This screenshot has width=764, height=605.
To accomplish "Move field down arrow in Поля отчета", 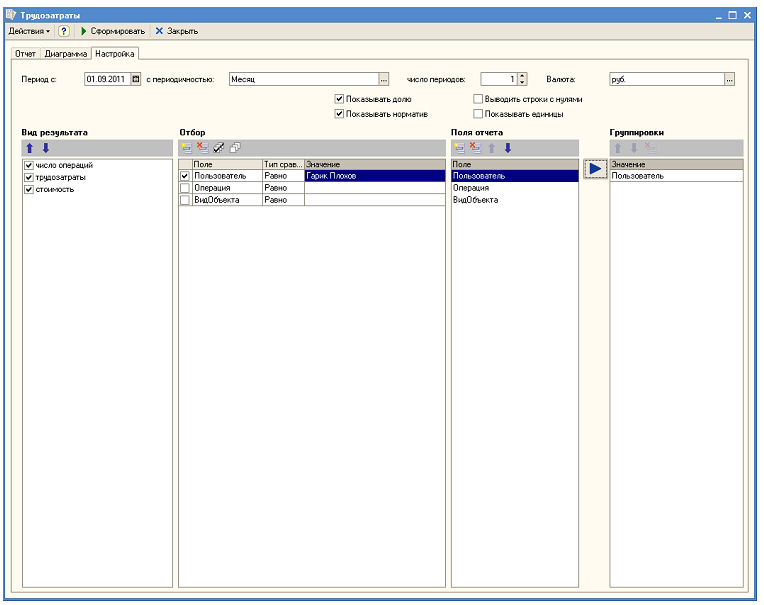I will coord(508,148).
